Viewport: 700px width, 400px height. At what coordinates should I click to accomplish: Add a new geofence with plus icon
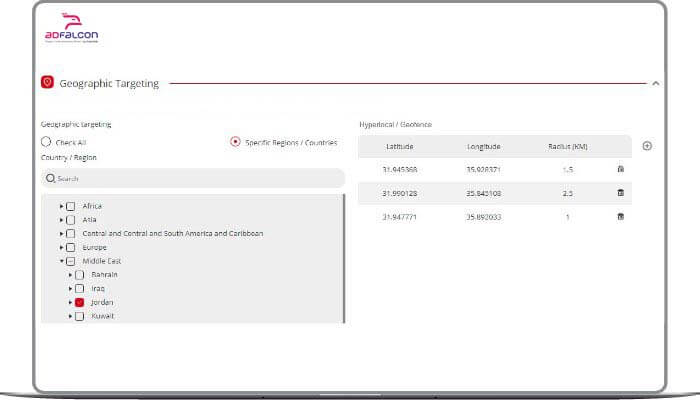[x=647, y=146]
